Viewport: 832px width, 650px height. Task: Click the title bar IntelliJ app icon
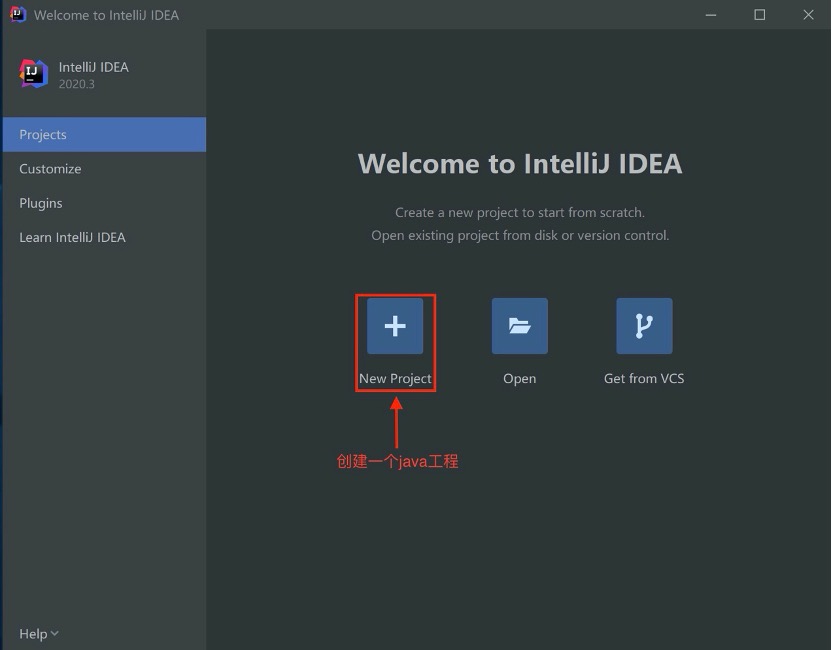(x=18, y=14)
